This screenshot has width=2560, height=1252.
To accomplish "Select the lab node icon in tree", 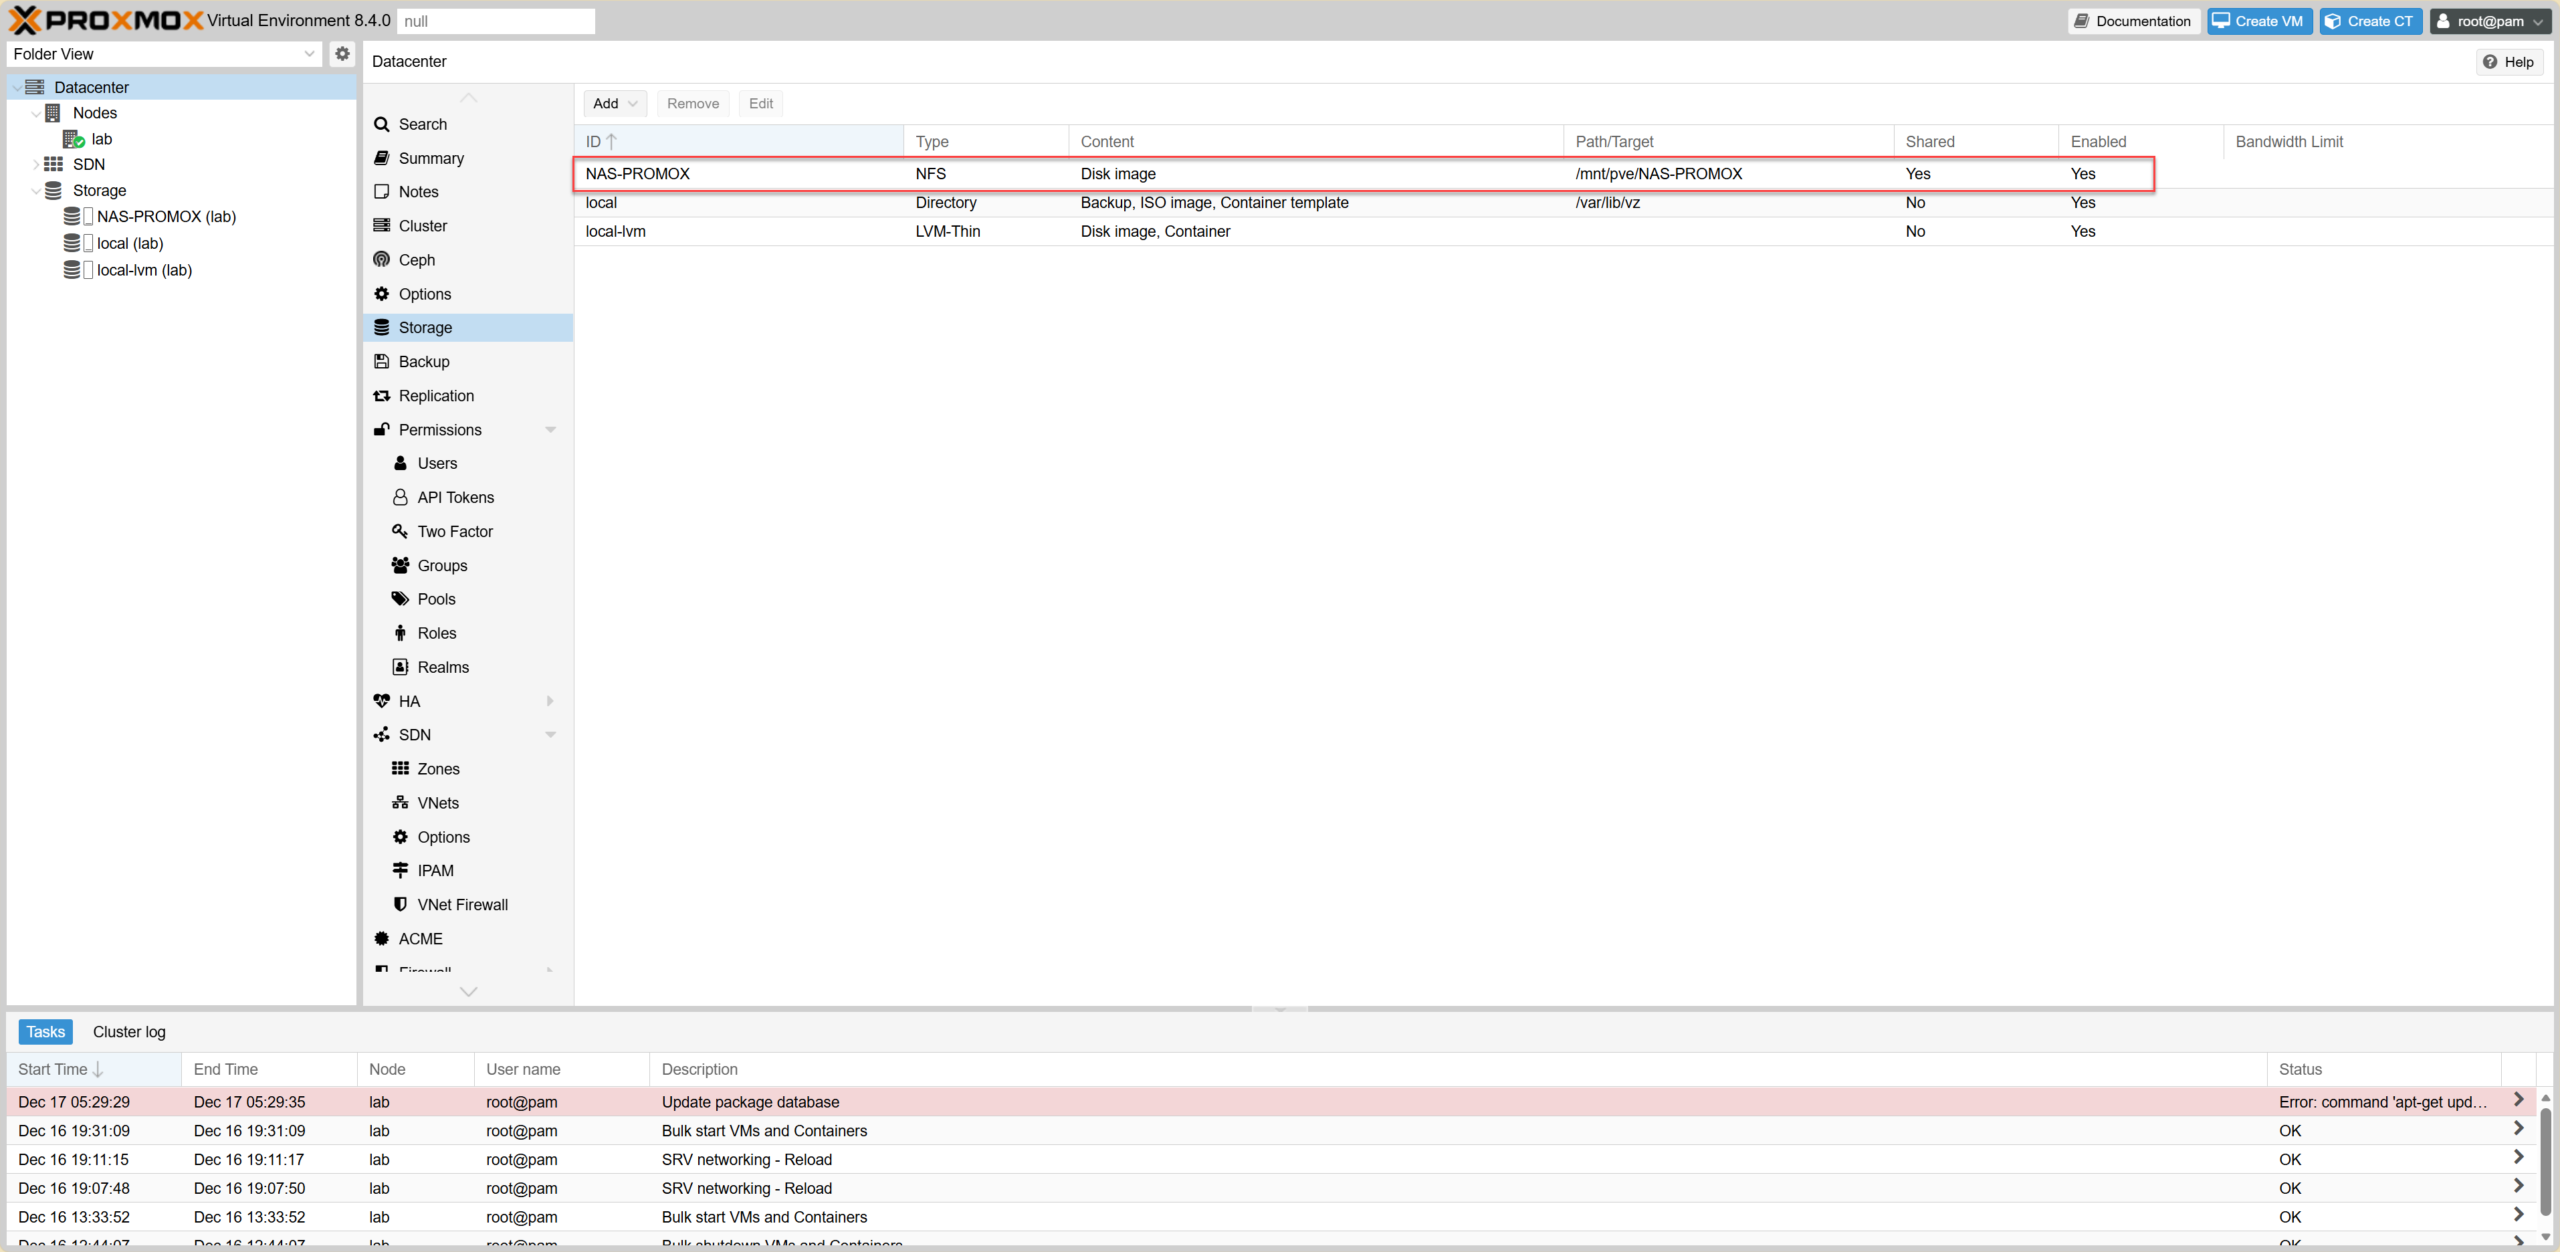I will click(x=73, y=139).
